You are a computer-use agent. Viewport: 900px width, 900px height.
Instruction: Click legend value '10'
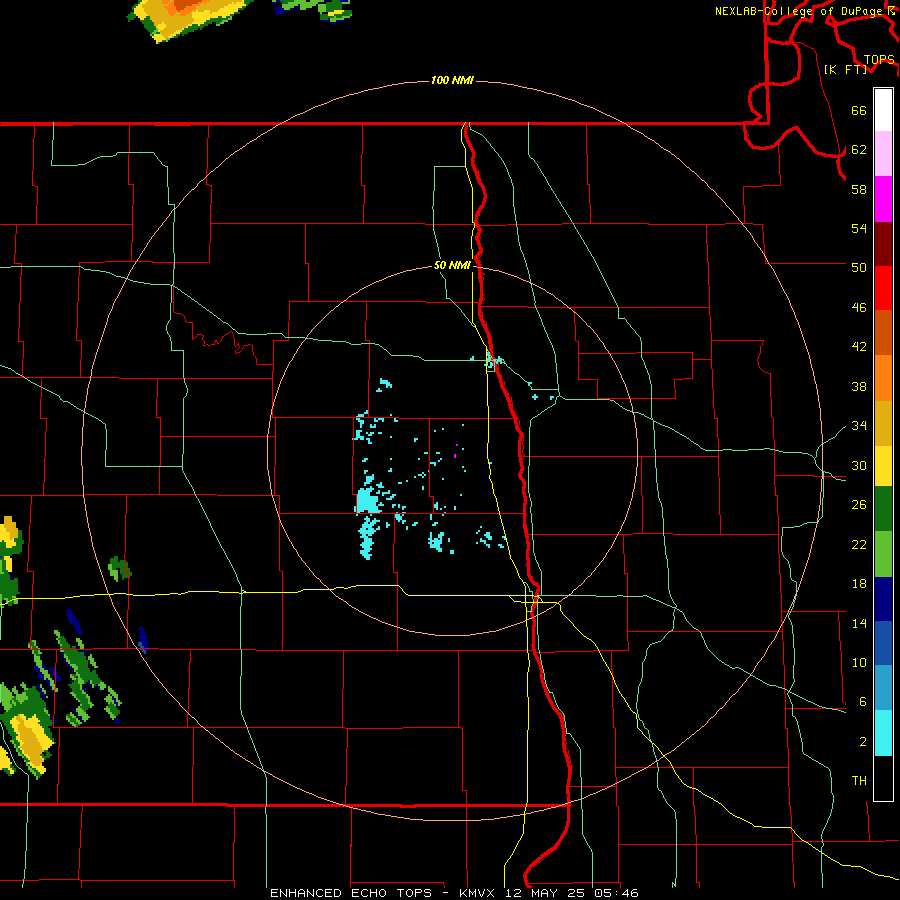coord(859,663)
